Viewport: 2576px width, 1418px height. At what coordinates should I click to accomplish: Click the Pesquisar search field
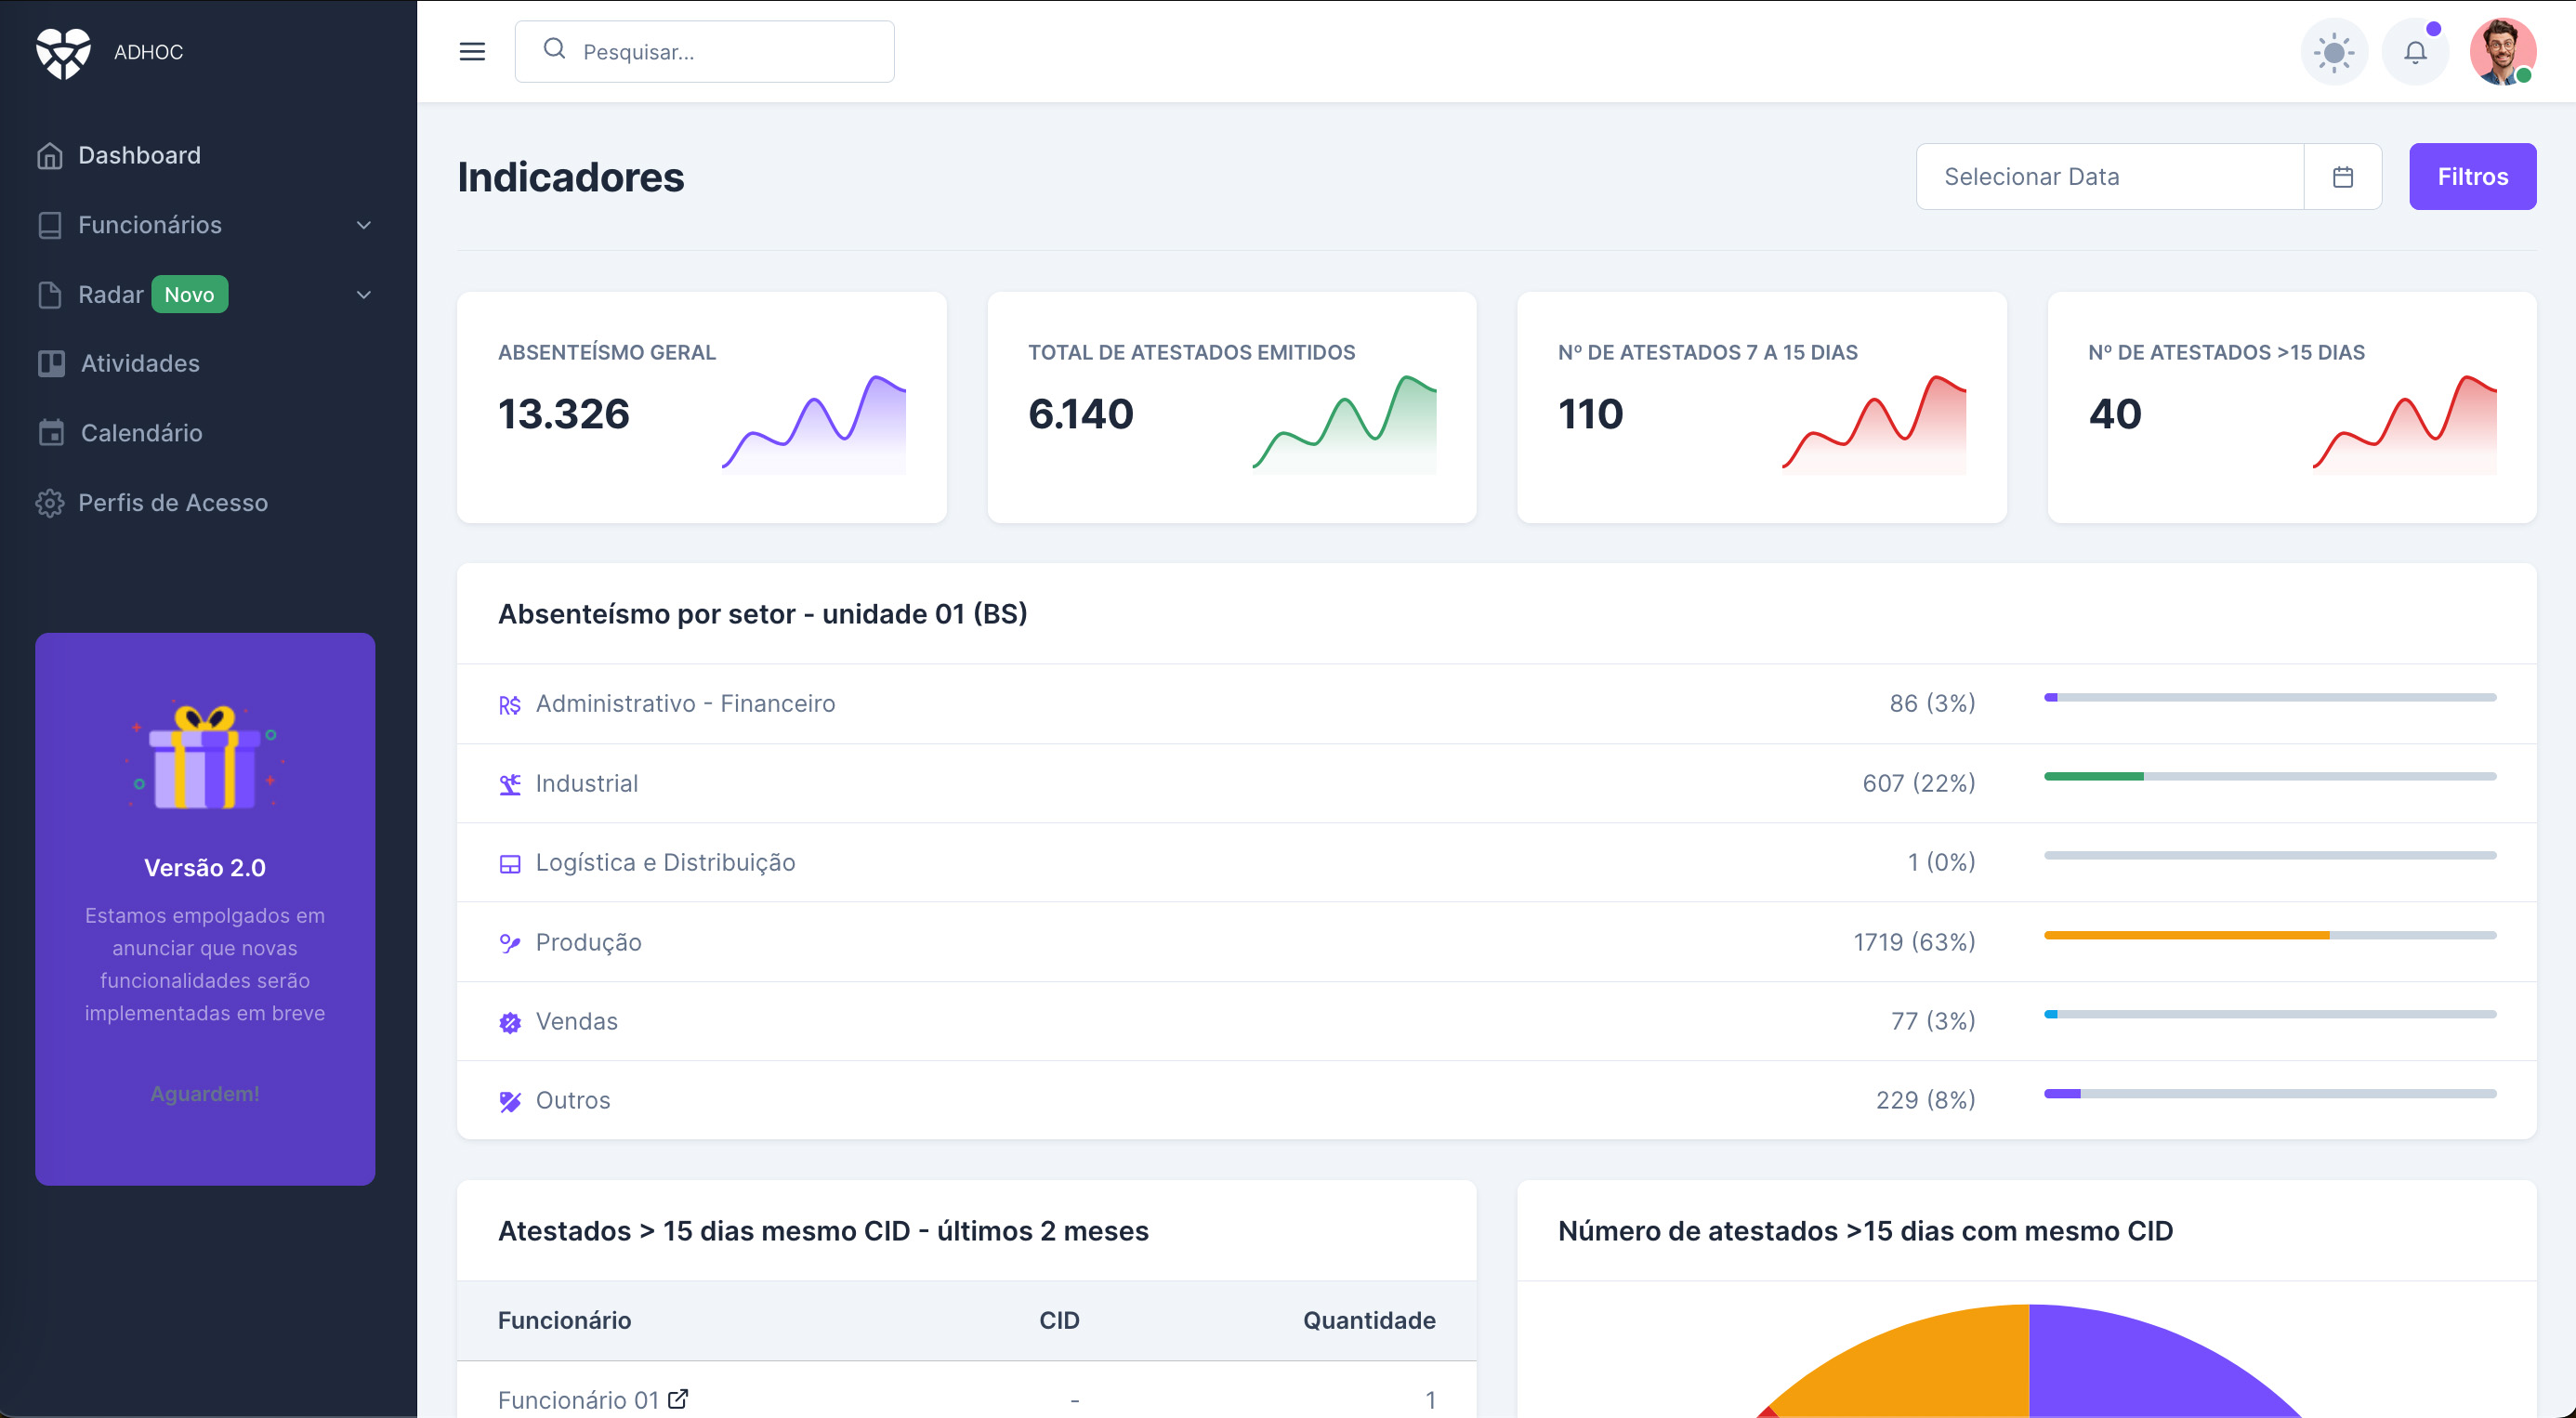[705, 52]
